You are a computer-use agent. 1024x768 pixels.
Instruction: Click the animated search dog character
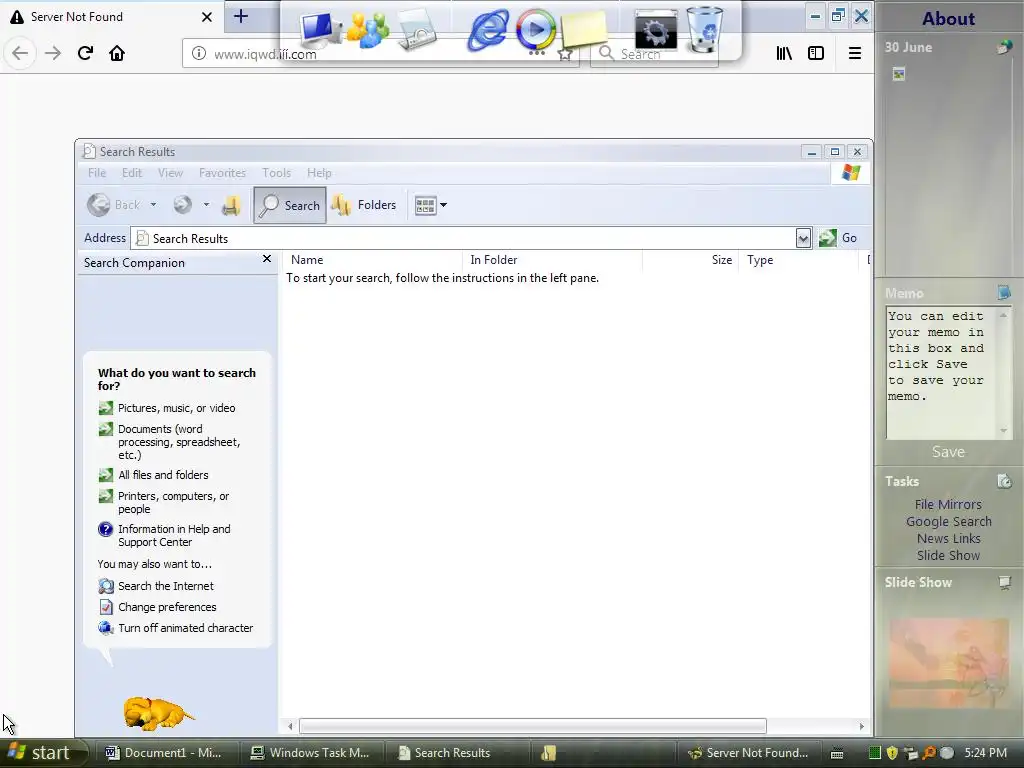tap(157, 712)
